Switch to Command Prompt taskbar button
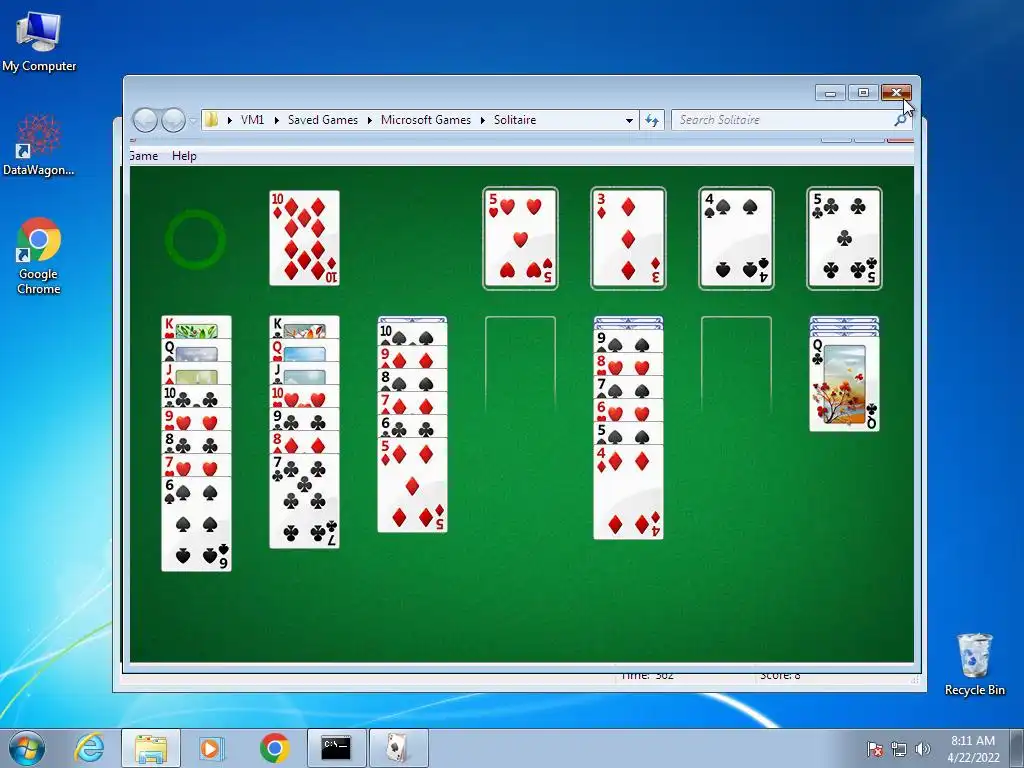The height and width of the screenshot is (768, 1024). [336, 748]
